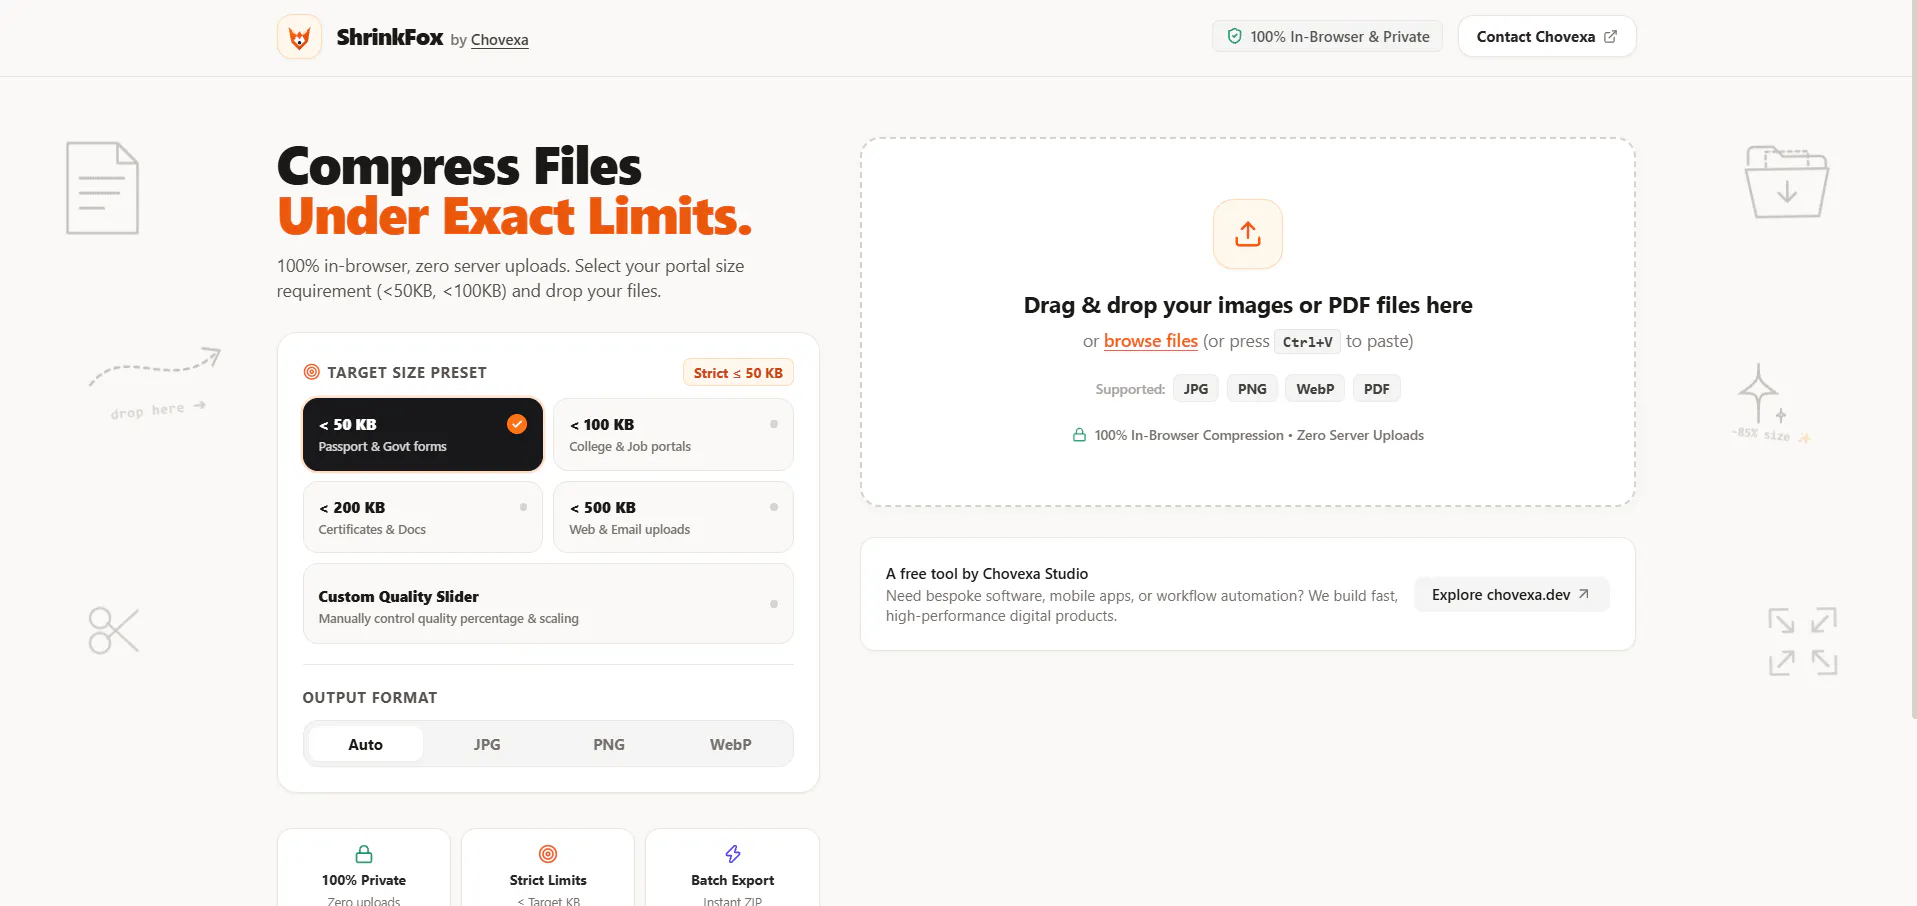Click the ShrinkFox fox logo icon

[299, 37]
